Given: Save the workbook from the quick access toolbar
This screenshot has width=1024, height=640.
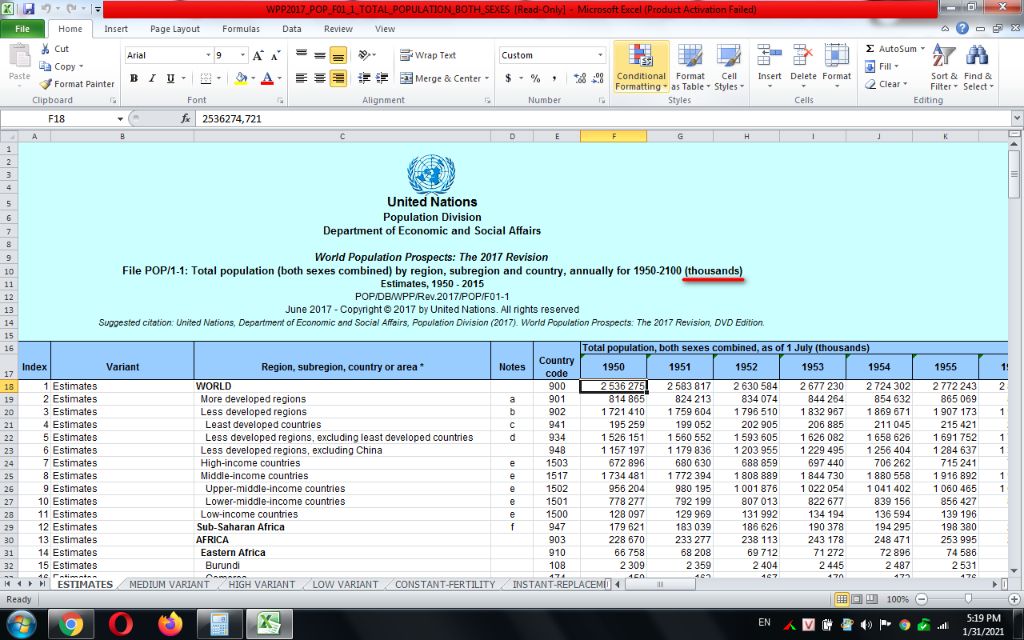Looking at the screenshot, I should point(28,9).
